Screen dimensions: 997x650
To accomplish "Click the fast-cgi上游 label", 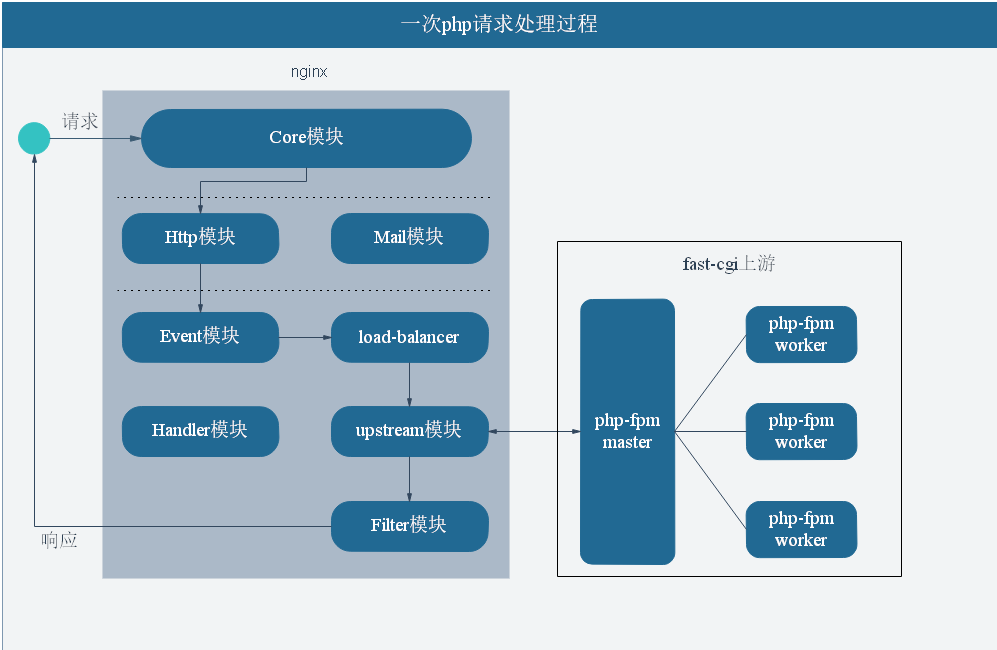I will click(x=729, y=263).
